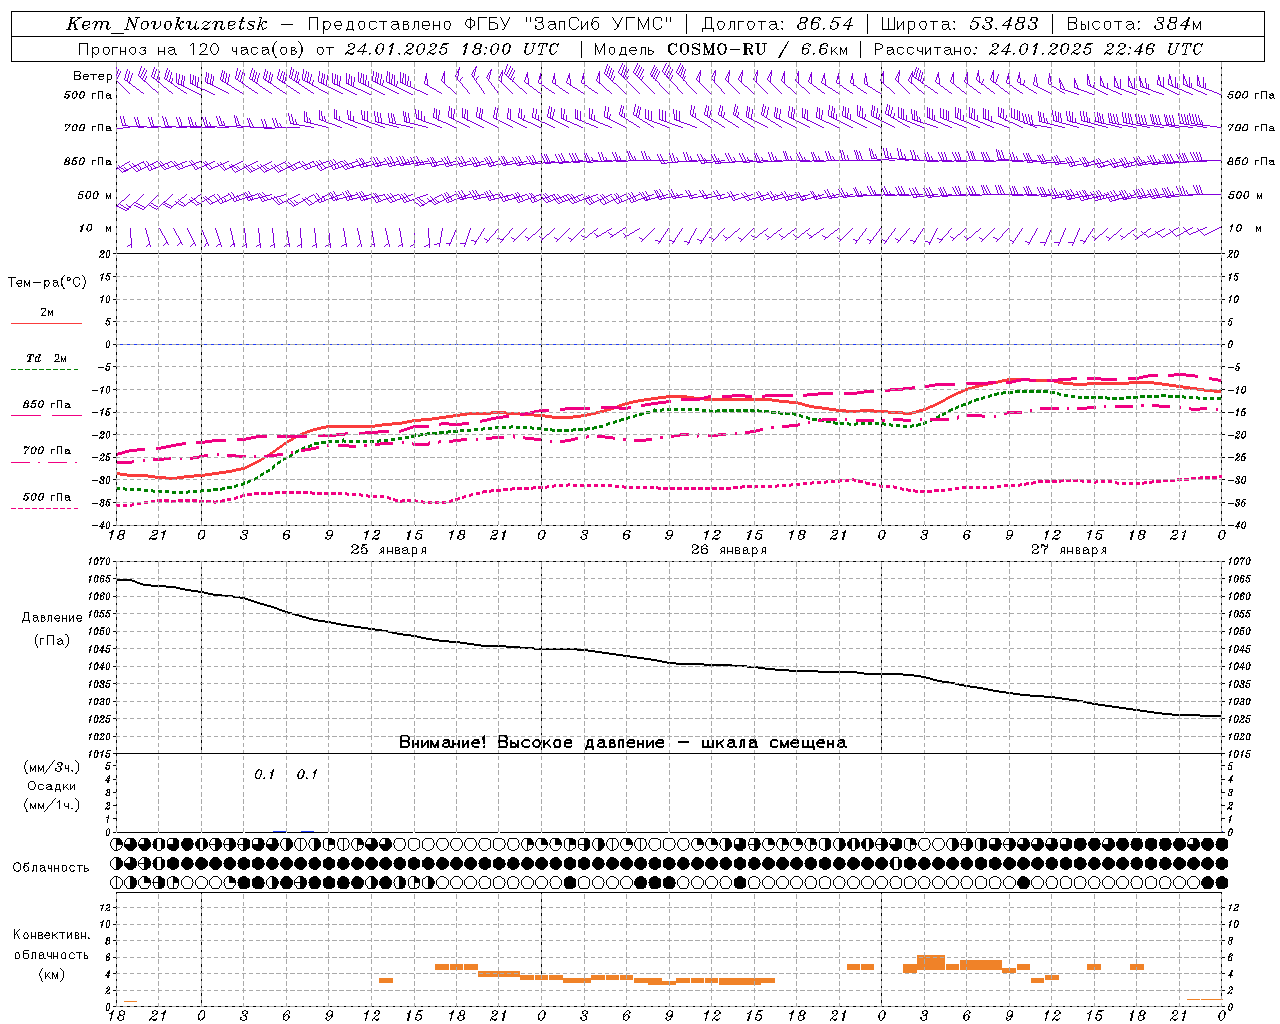Click the 'Давление' pressure label
The image size is (1280, 1024).
(x=52, y=618)
